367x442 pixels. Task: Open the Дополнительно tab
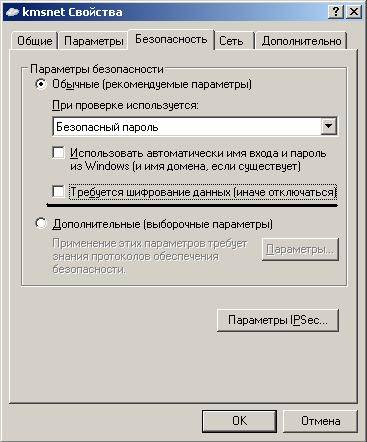pos(302,41)
